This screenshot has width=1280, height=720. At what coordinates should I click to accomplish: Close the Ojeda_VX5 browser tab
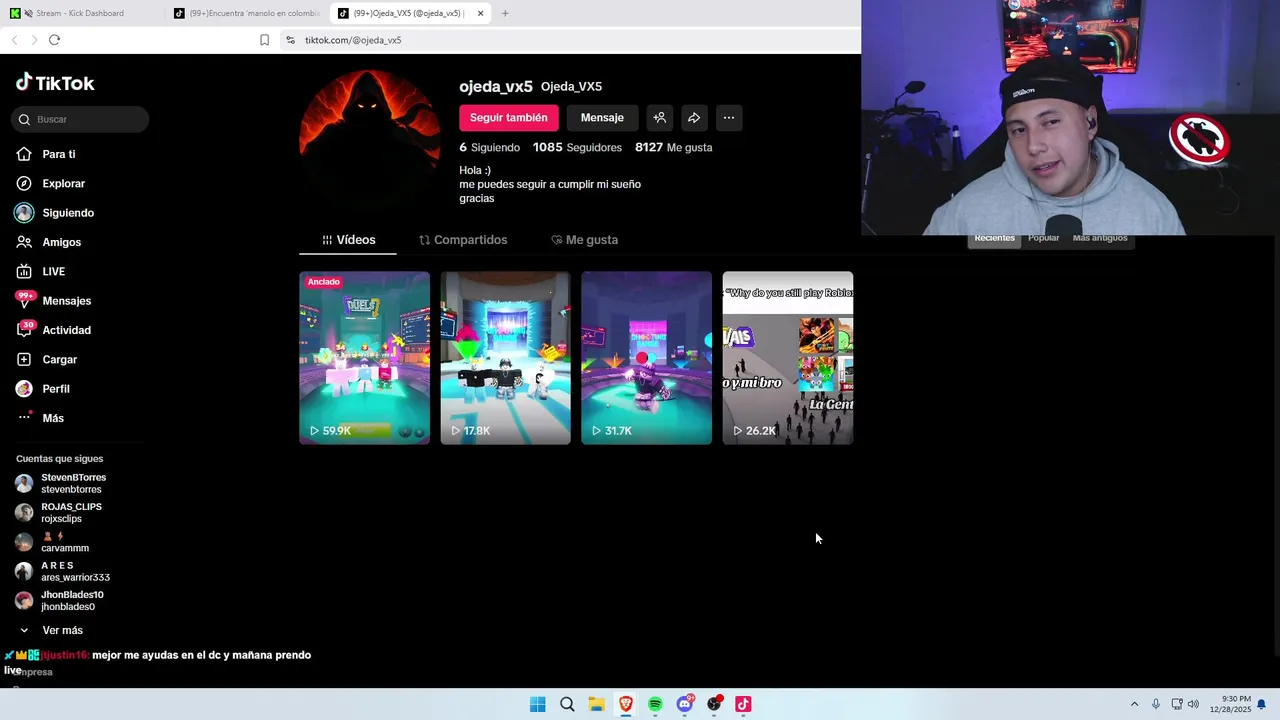point(480,13)
